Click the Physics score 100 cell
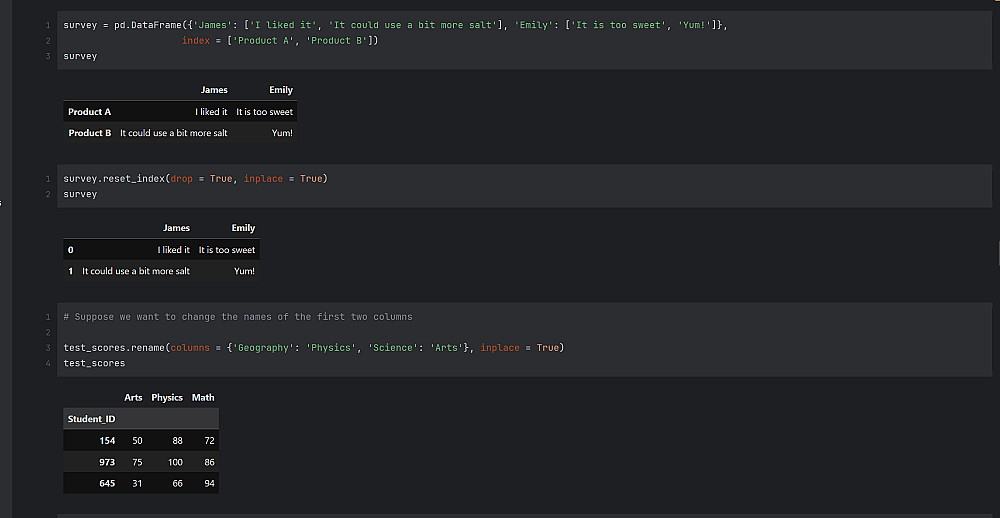1000x518 pixels. coord(175,462)
